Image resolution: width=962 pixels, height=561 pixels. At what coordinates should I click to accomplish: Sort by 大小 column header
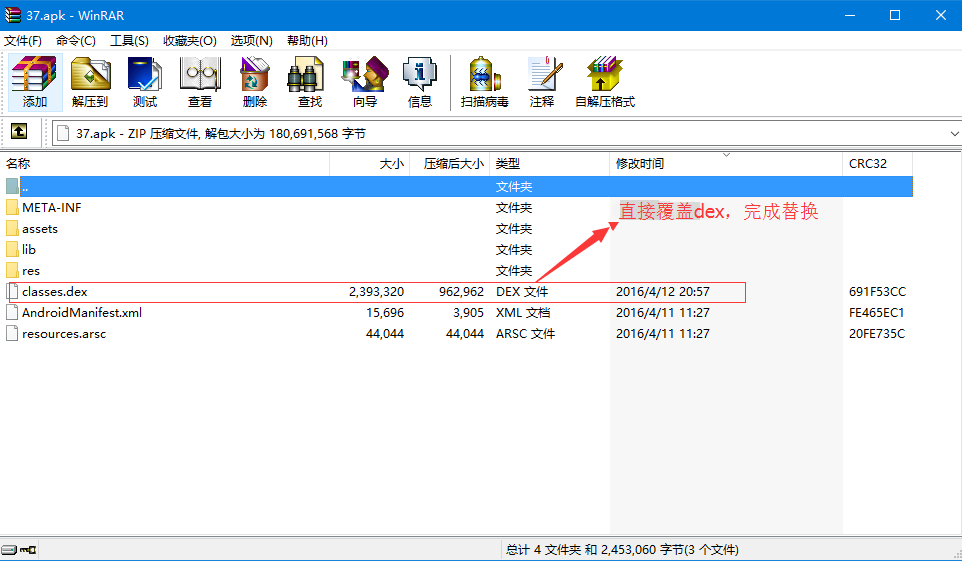[x=369, y=163]
